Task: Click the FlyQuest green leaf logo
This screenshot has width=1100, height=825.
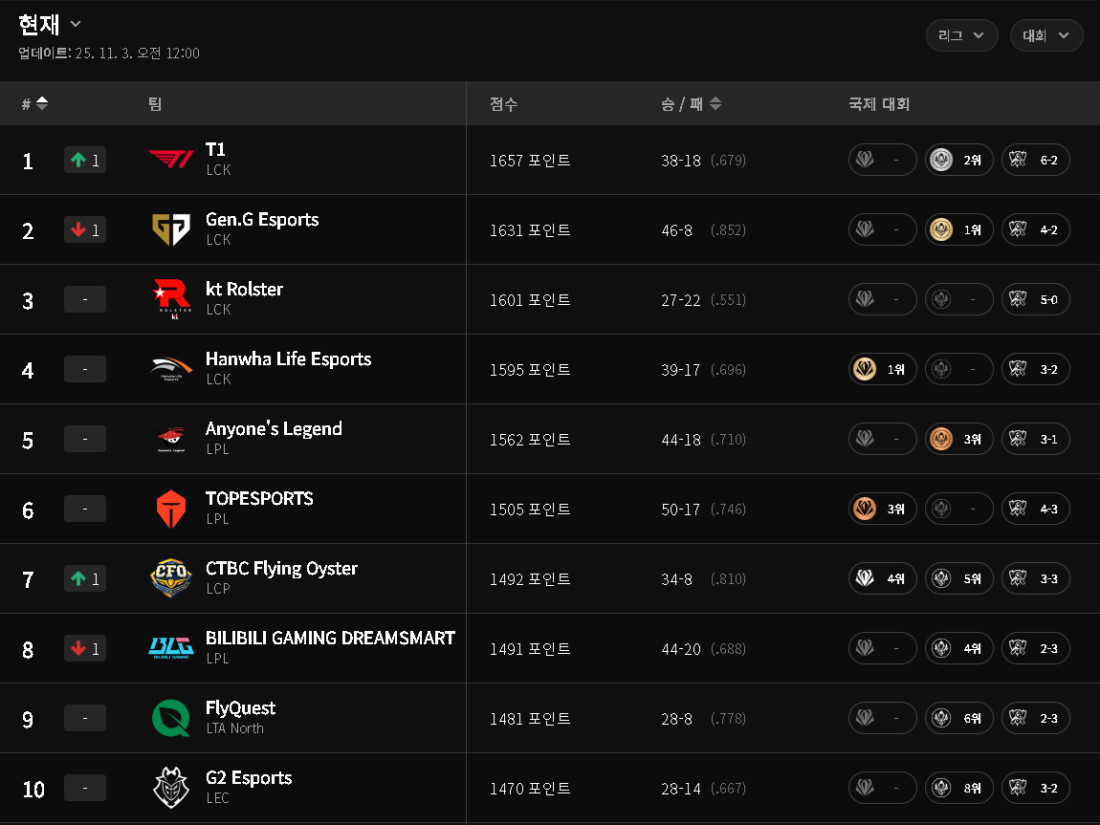Action: pos(170,718)
